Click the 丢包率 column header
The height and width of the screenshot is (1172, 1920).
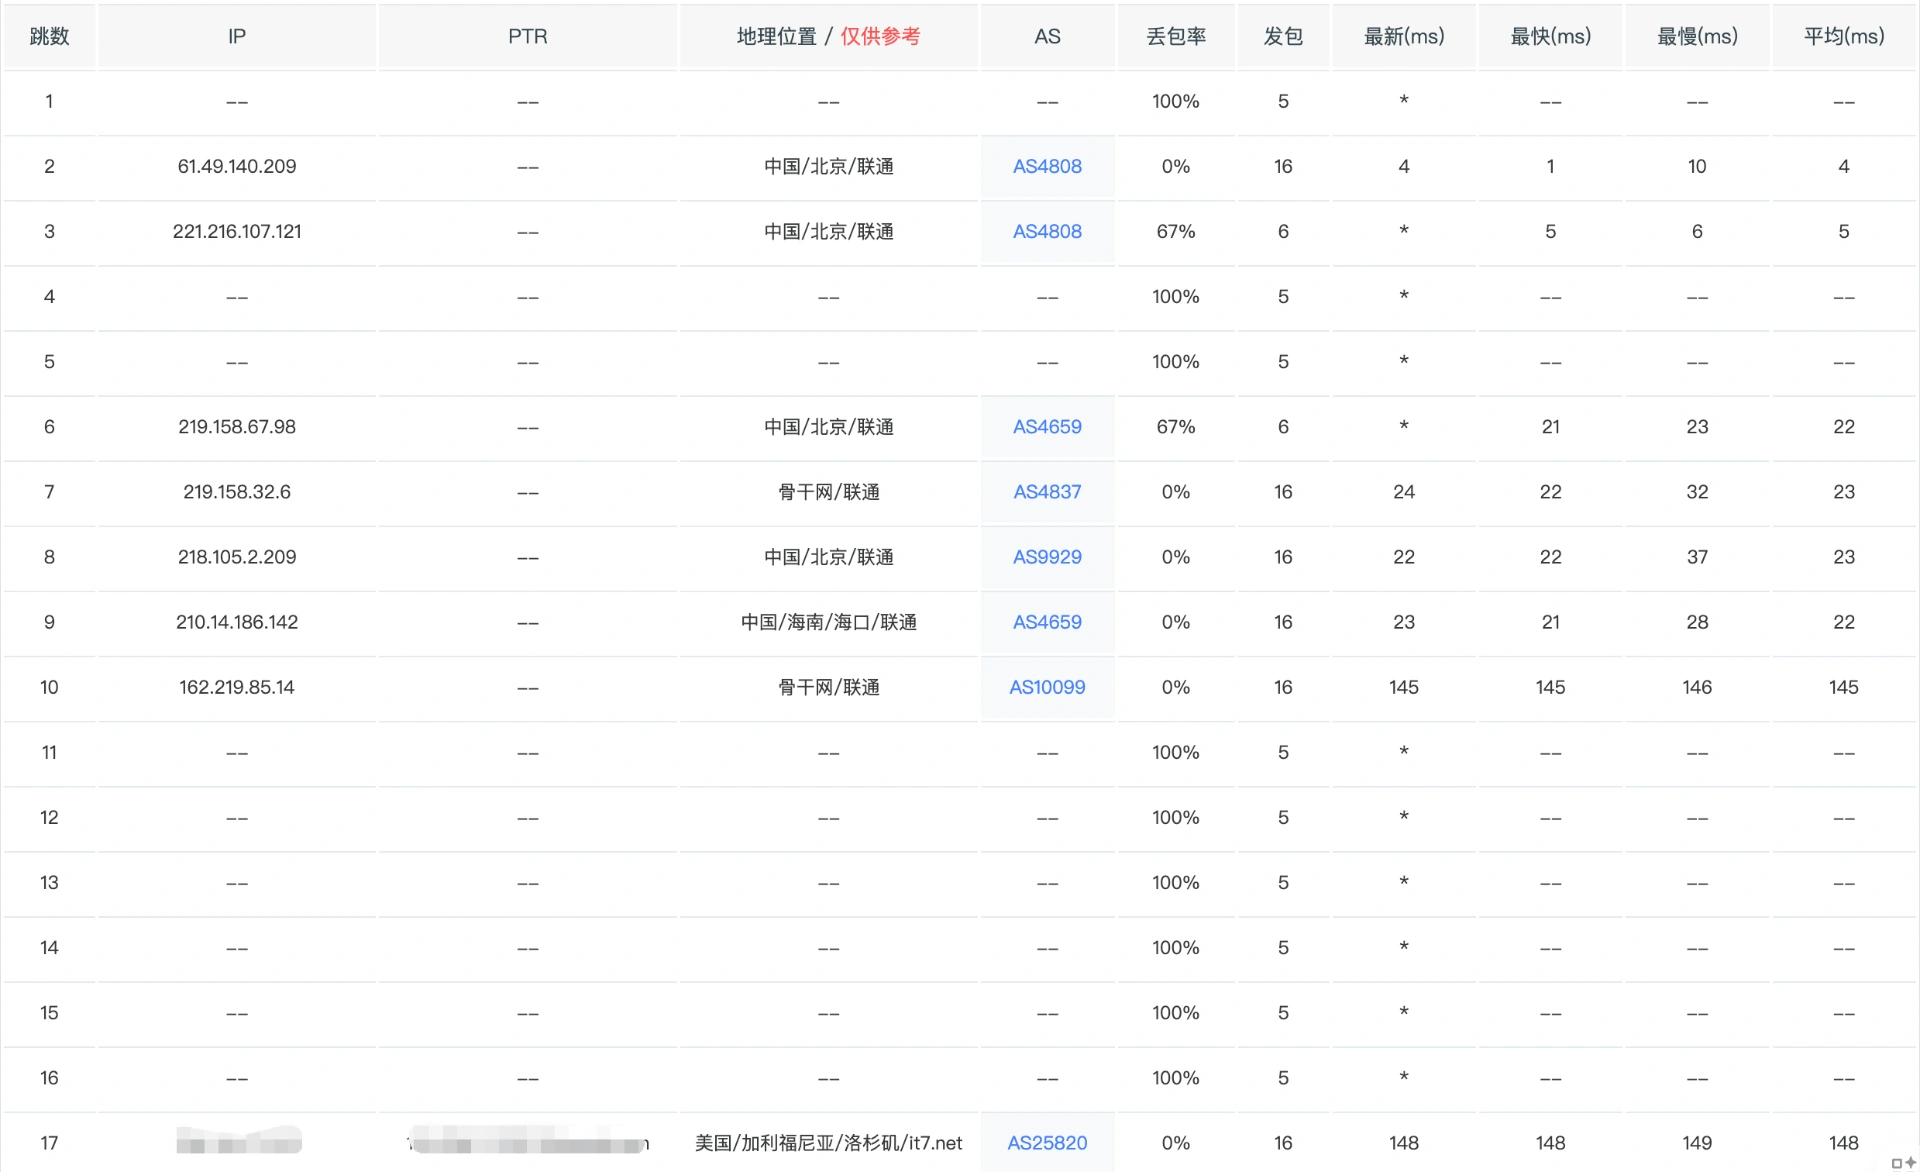coord(1175,36)
